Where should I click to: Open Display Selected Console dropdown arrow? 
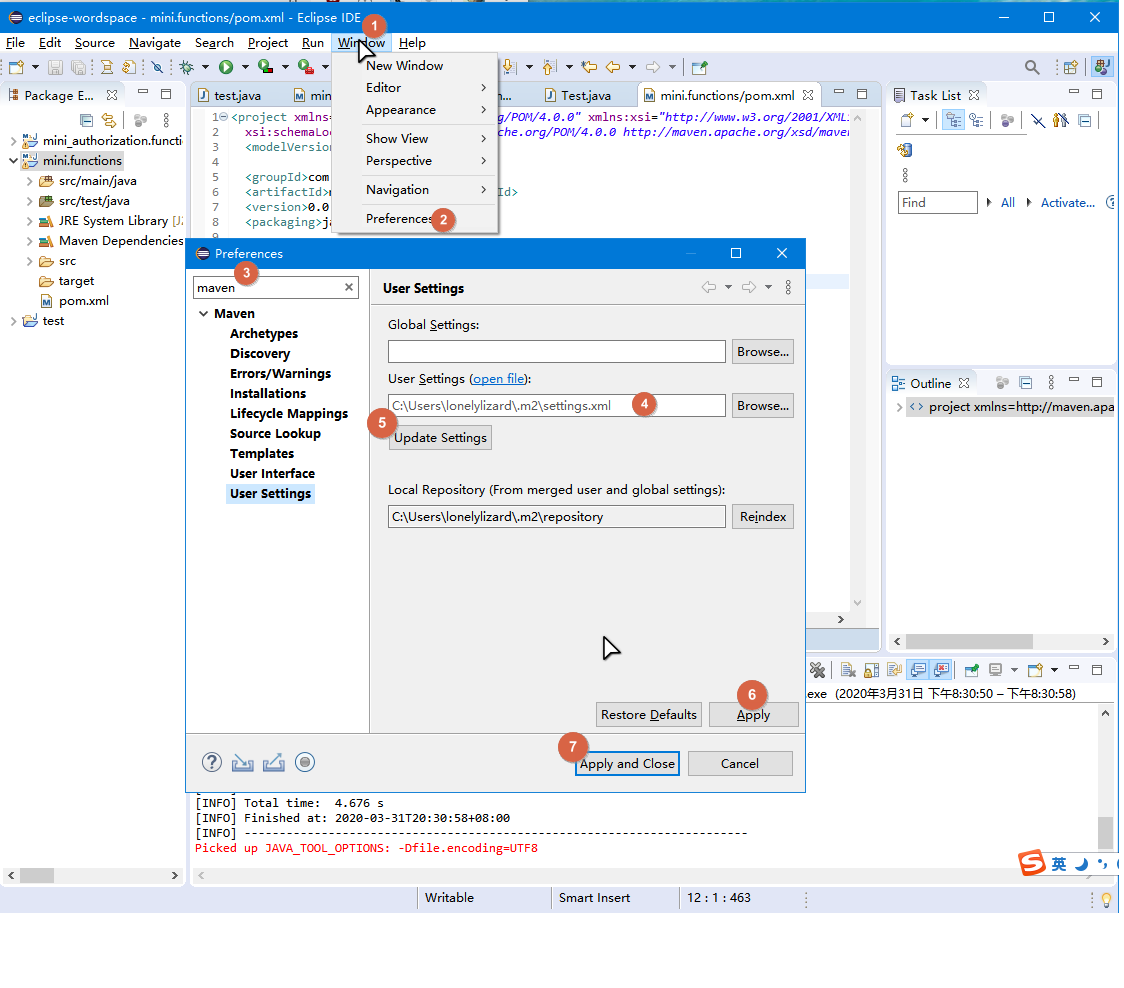(1014, 670)
